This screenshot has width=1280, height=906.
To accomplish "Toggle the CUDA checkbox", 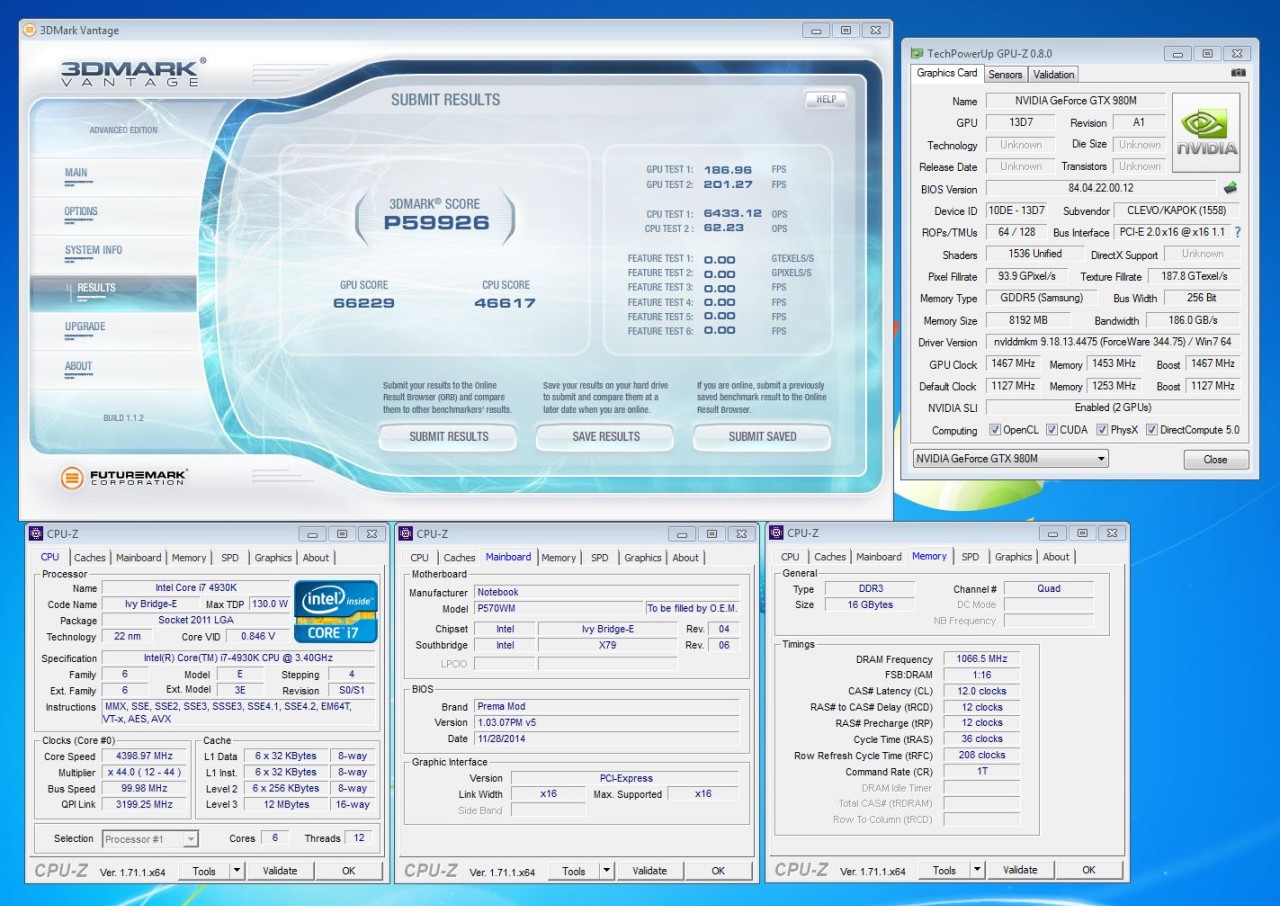I will pos(1052,430).
